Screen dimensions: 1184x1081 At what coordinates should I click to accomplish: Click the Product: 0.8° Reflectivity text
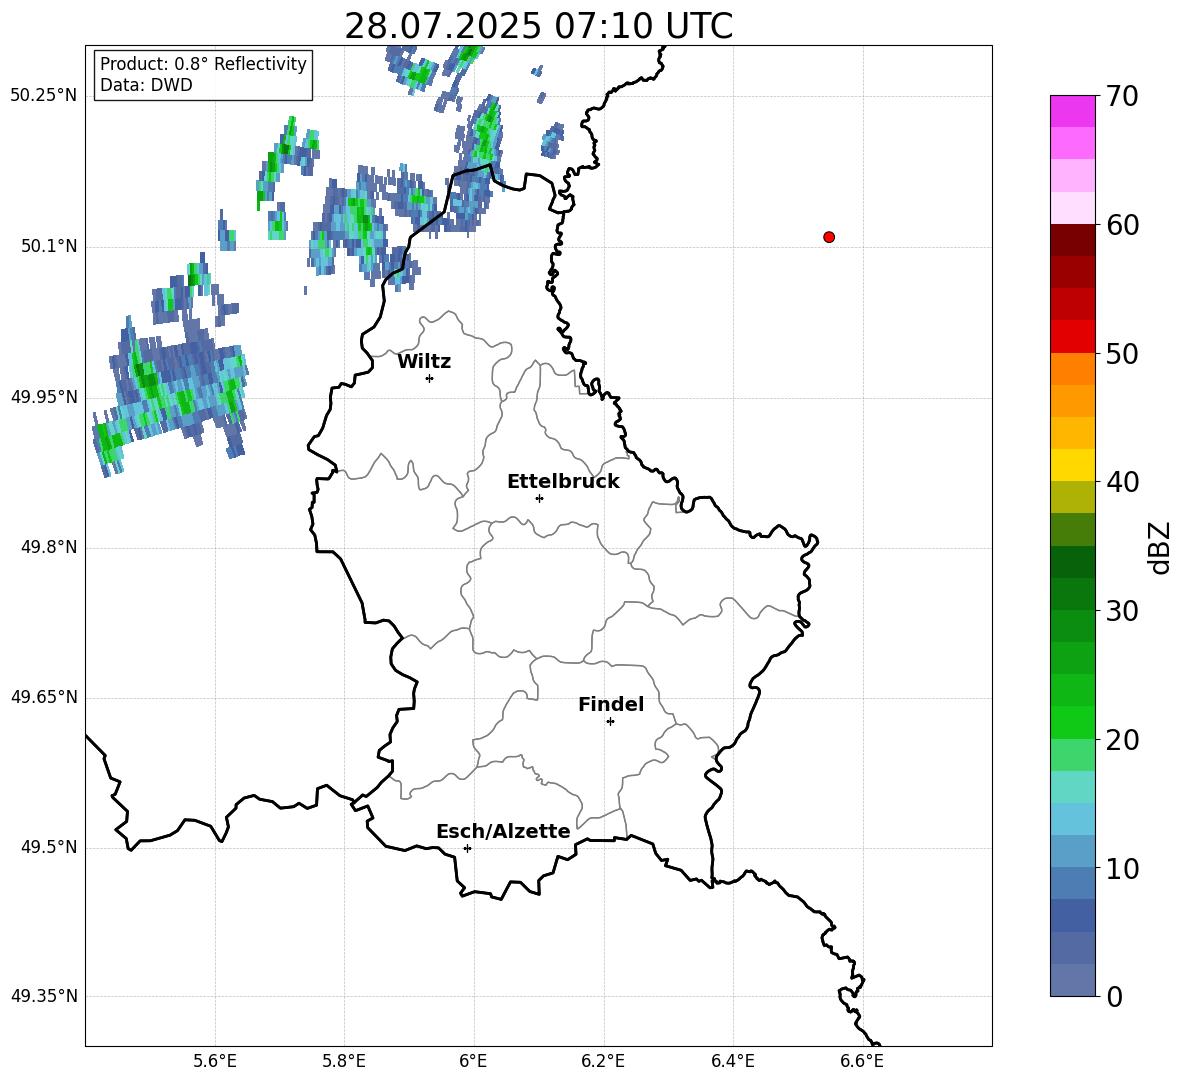[x=203, y=64]
